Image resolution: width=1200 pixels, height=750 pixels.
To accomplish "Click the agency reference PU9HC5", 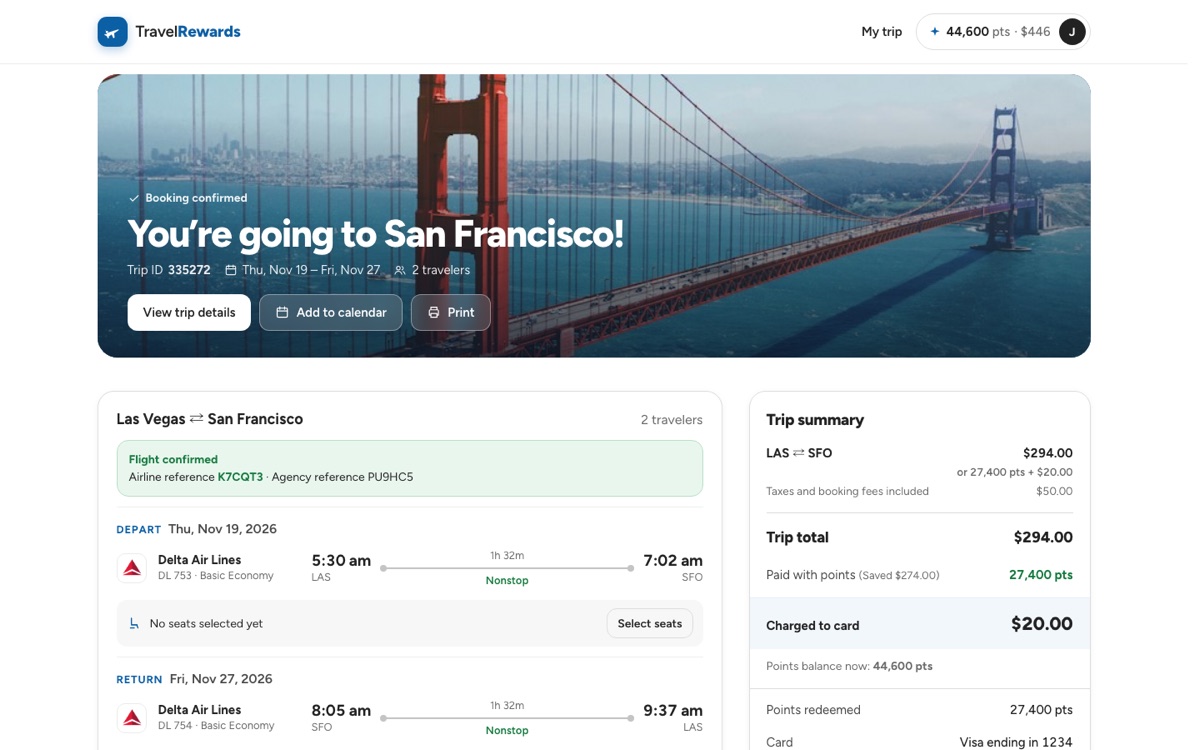I will point(390,477).
